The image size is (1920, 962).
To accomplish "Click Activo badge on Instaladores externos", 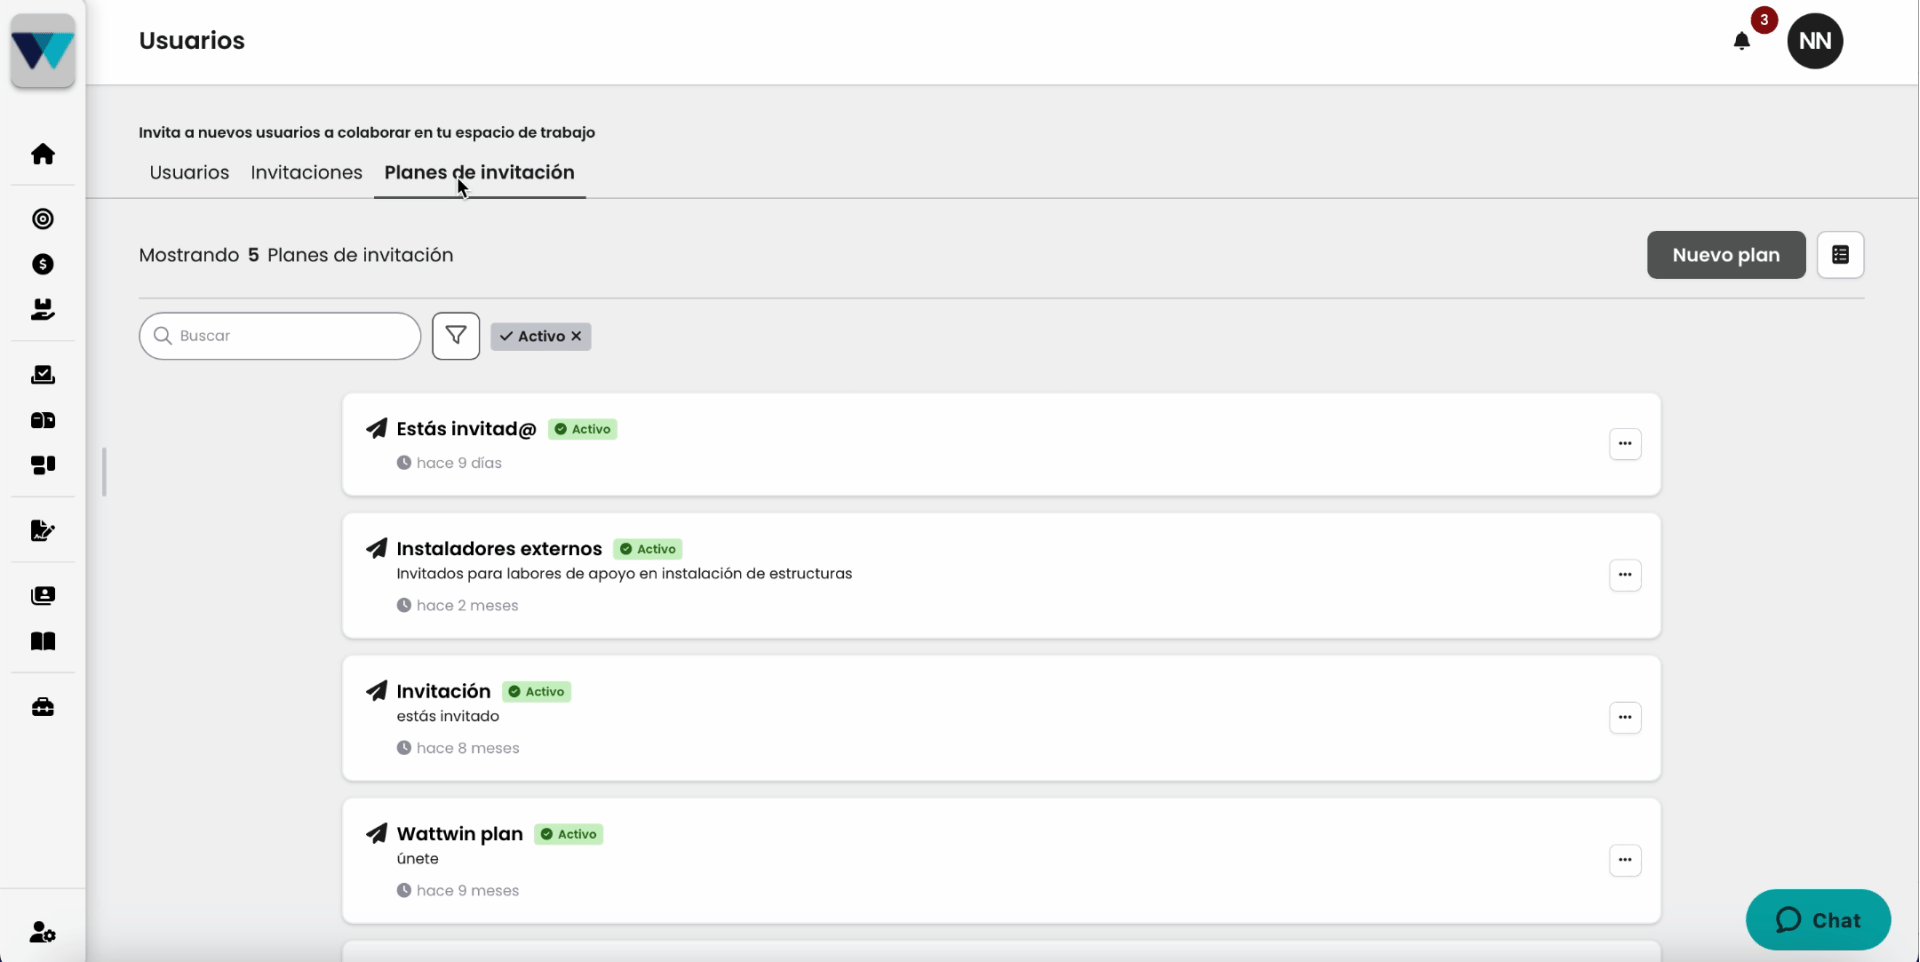I will coord(648,549).
